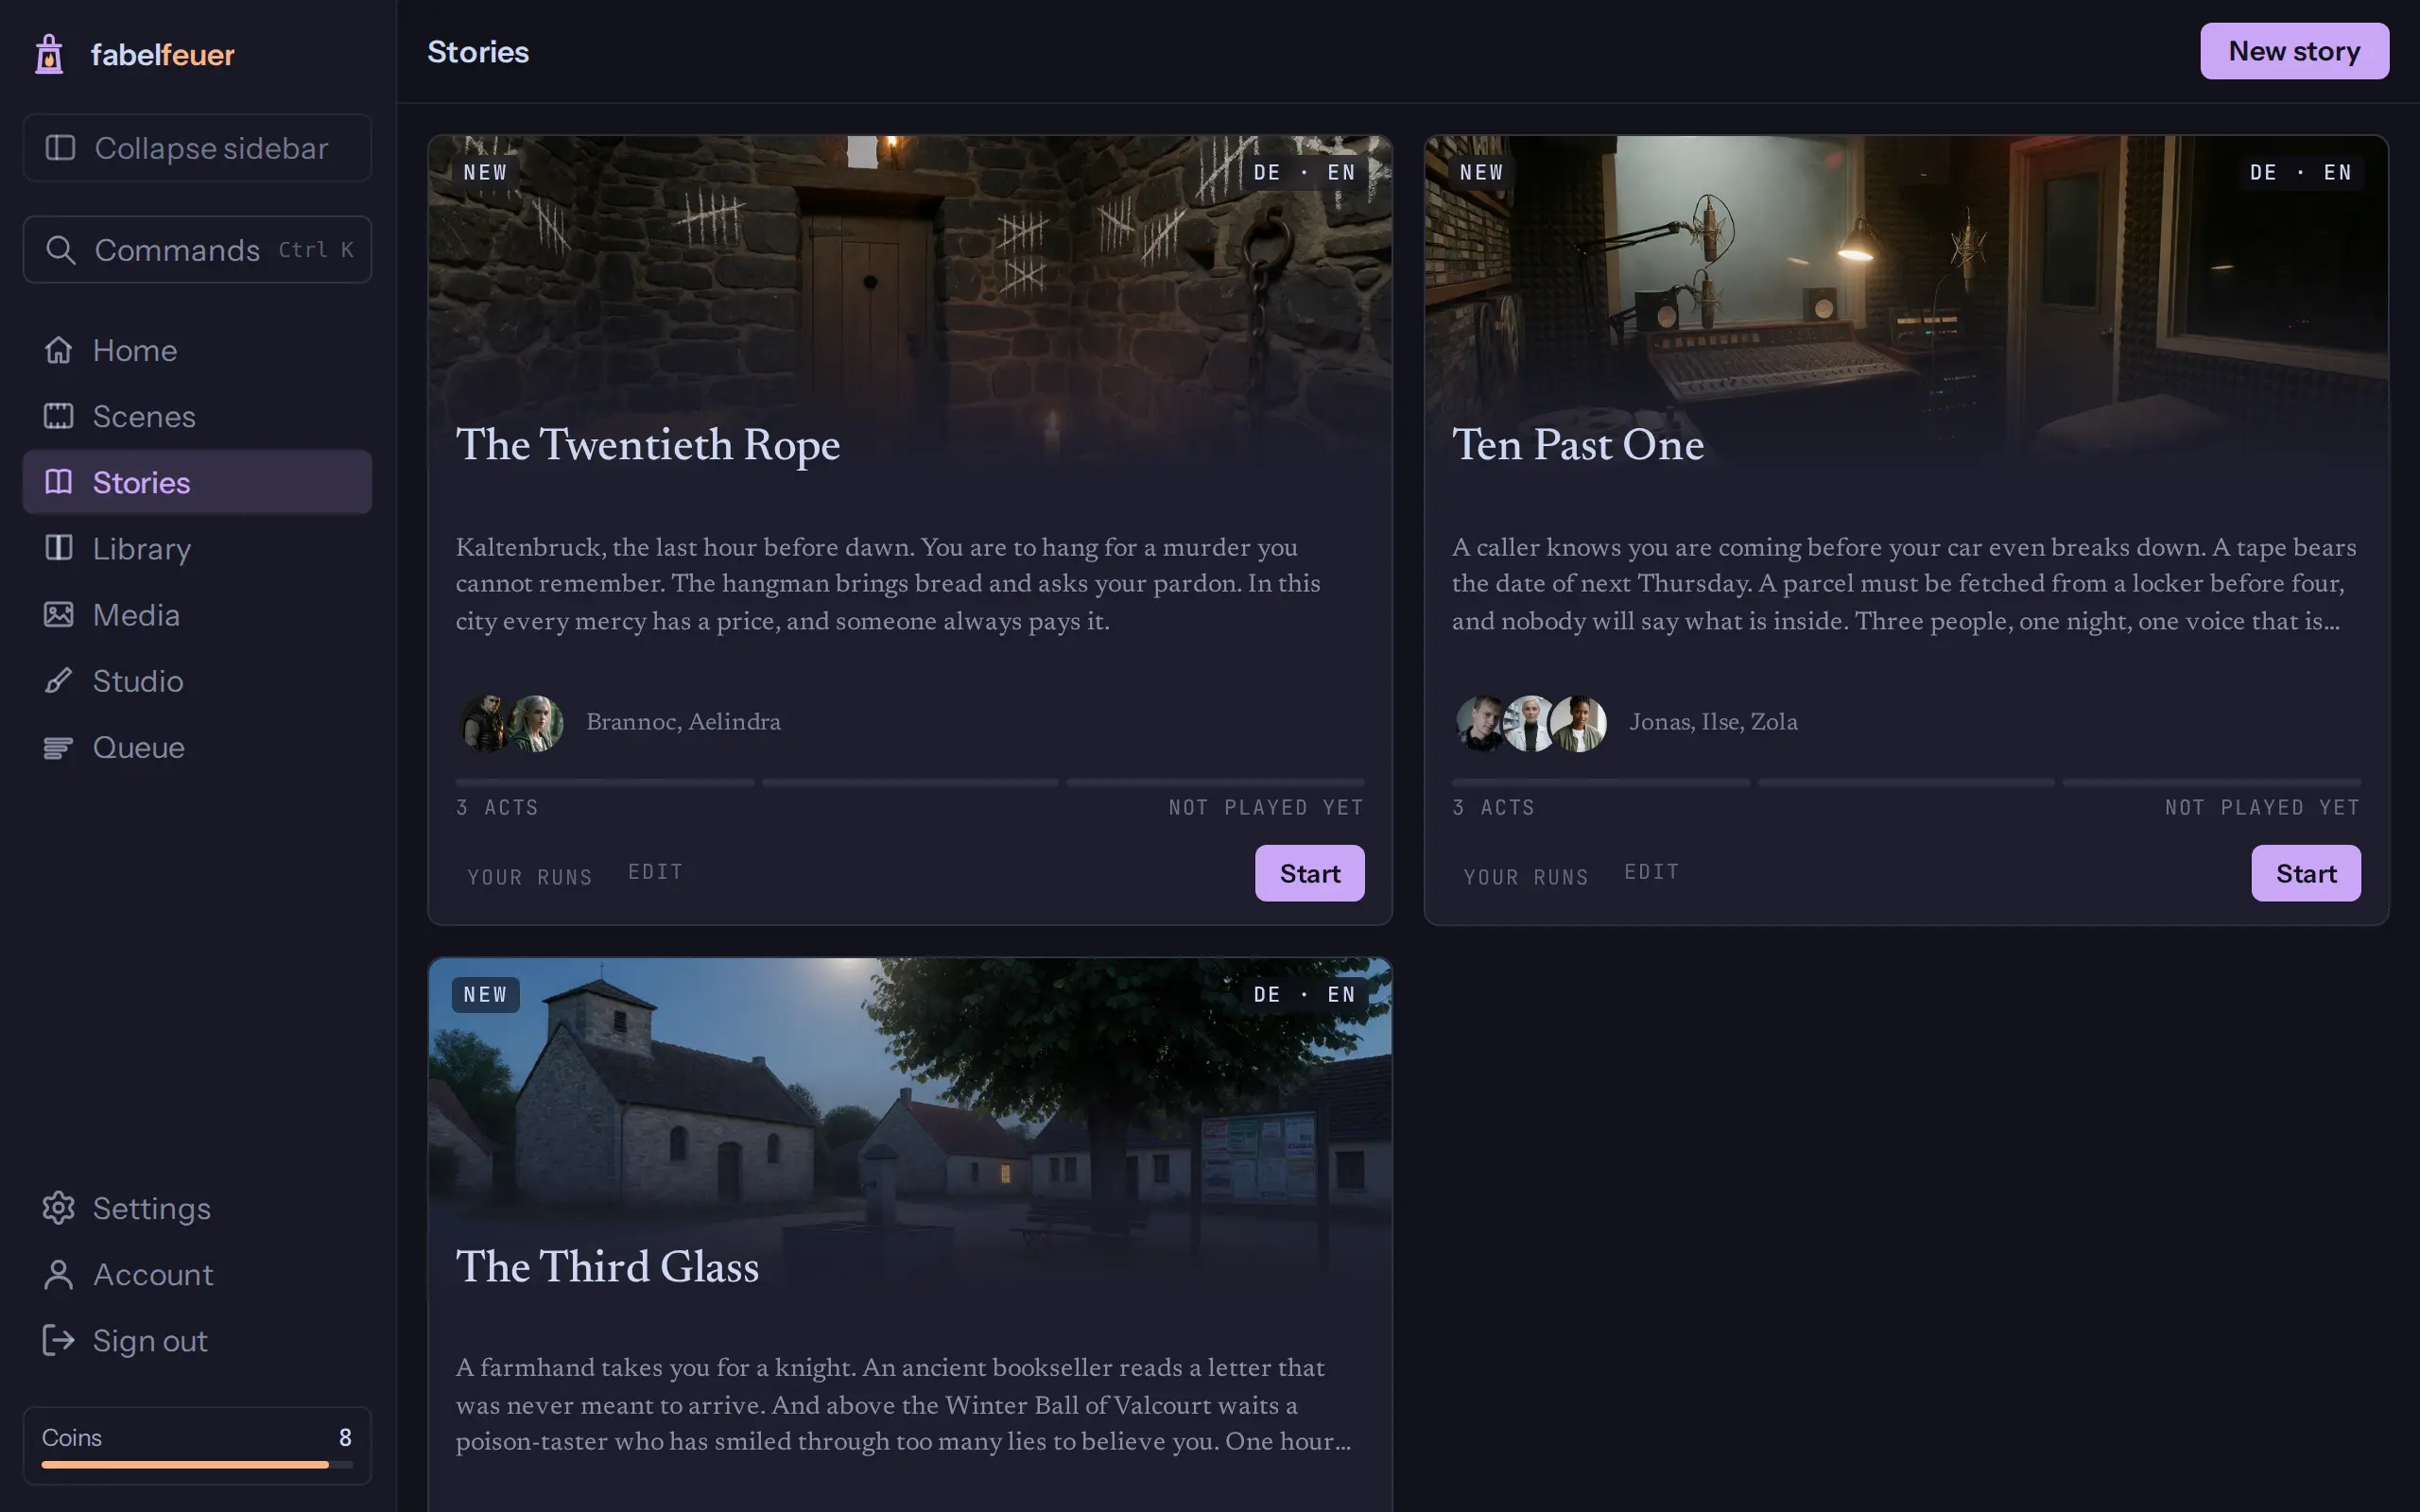
Task: Click the NEW badge on The Third Glass
Action: point(486,995)
